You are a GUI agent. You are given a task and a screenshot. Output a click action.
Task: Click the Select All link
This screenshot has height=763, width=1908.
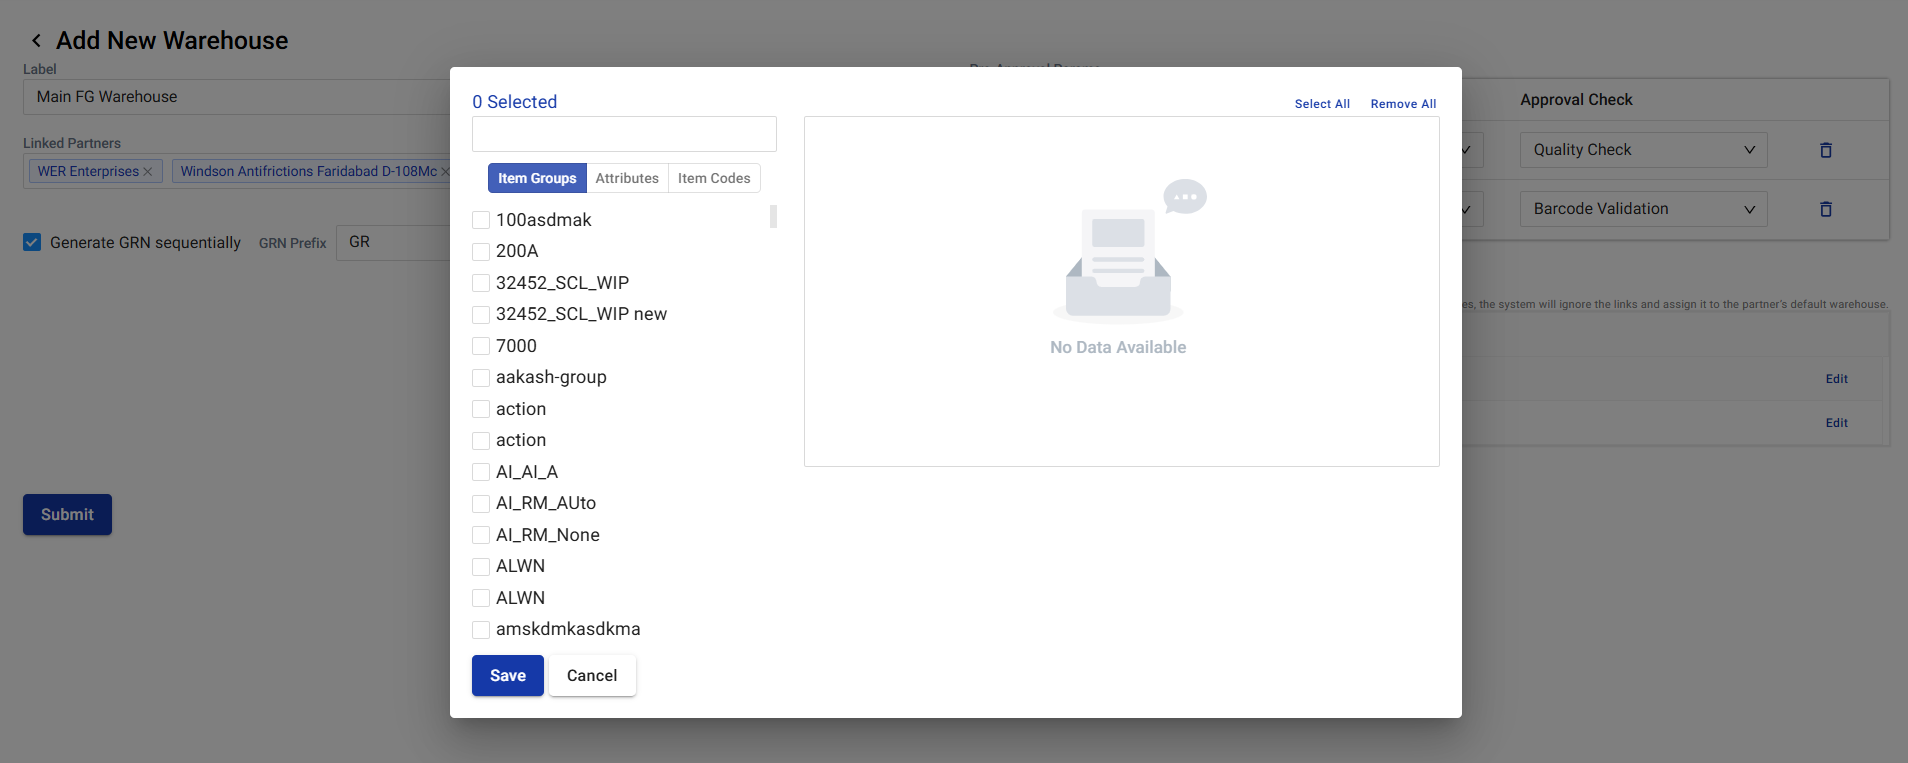pyautogui.click(x=1321, y=104)
